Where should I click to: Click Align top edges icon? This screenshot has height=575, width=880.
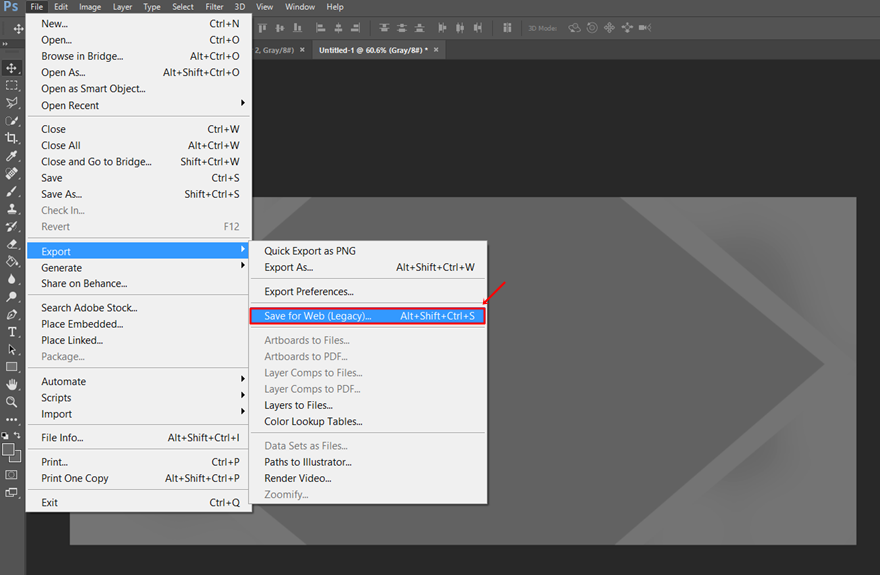(x=262, y=27)
